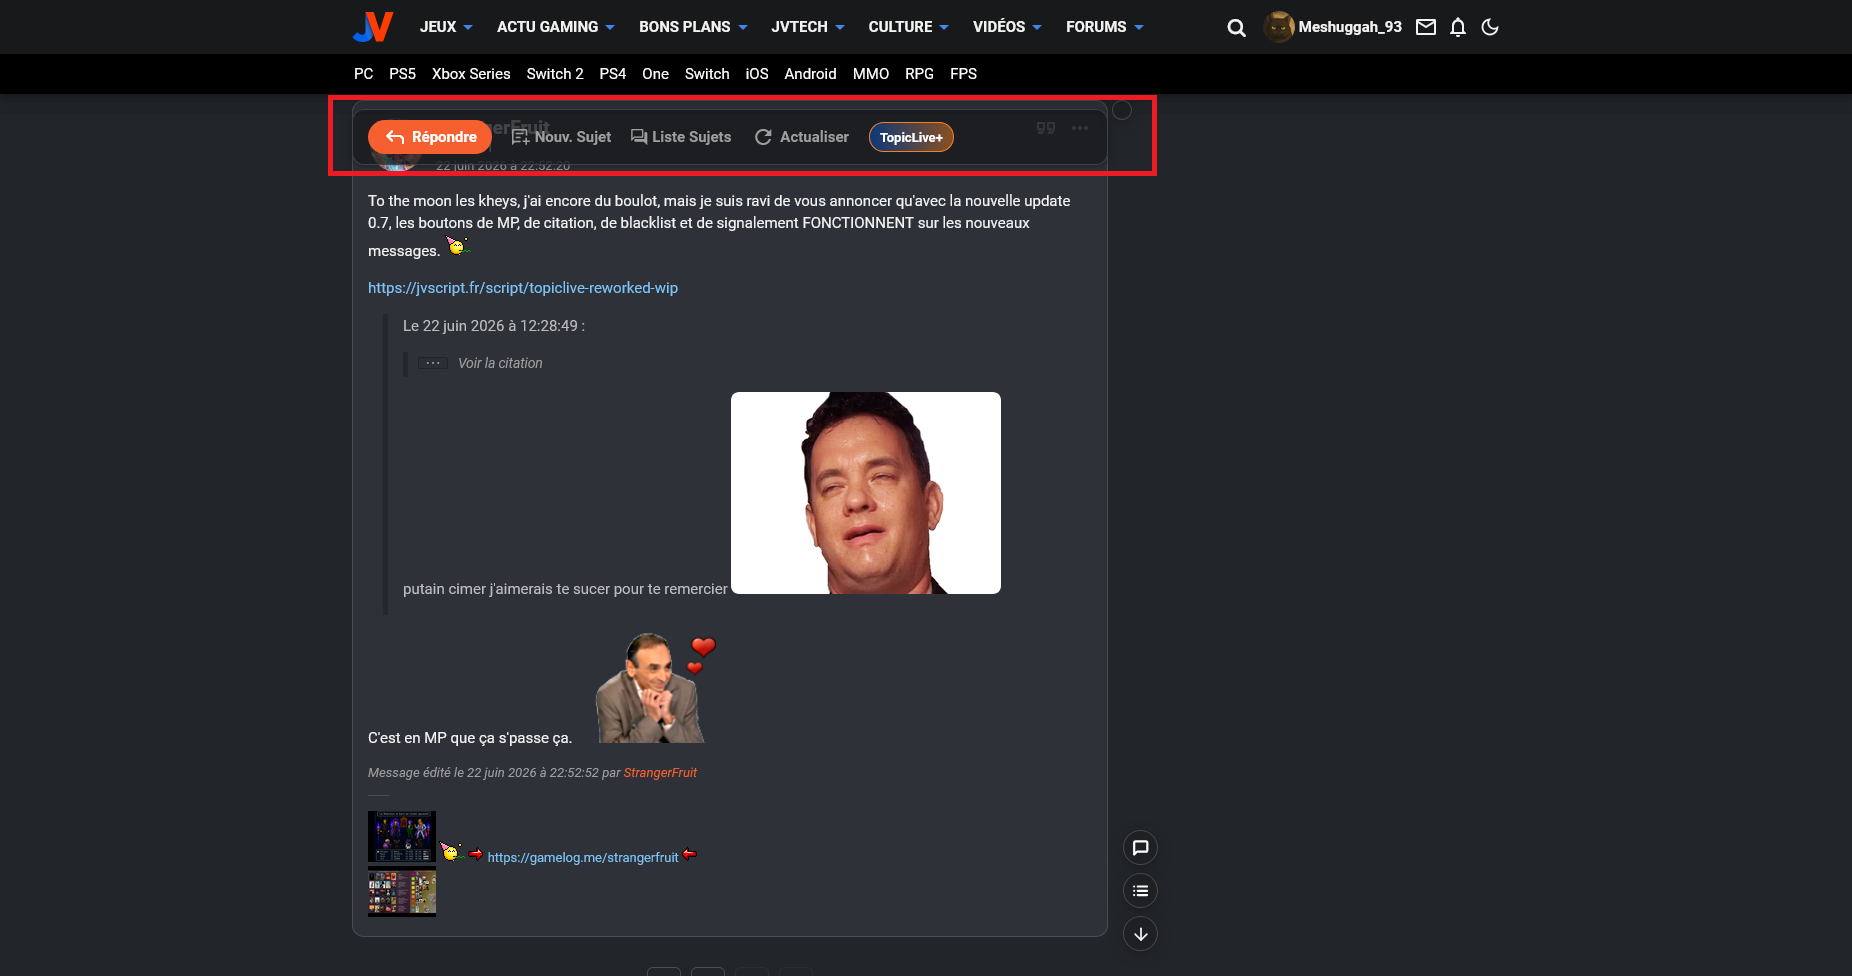The width and height of the screenshot is (1852, 976).
Task: Click the party smiley after 'messages.'
Action: coord(457,246)
